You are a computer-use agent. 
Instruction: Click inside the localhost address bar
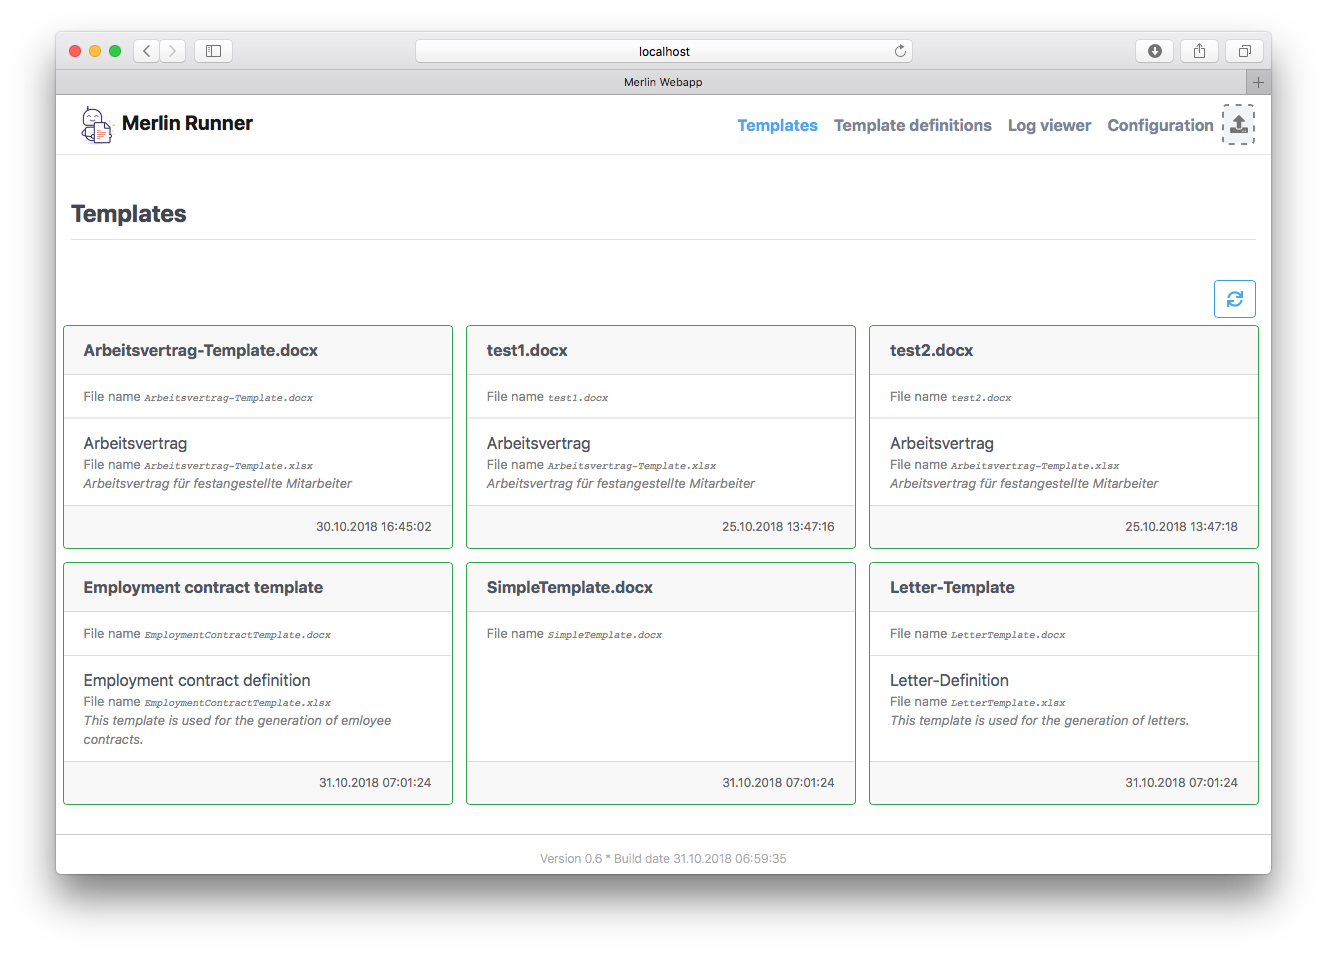(664, 50)
